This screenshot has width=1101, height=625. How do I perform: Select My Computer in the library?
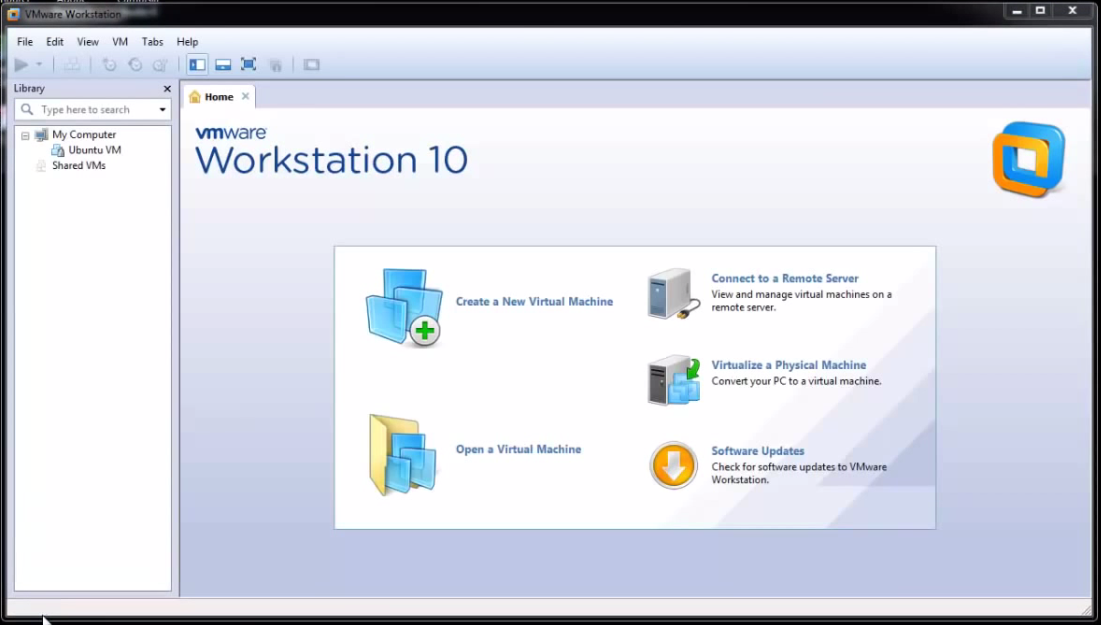(84, 134)
